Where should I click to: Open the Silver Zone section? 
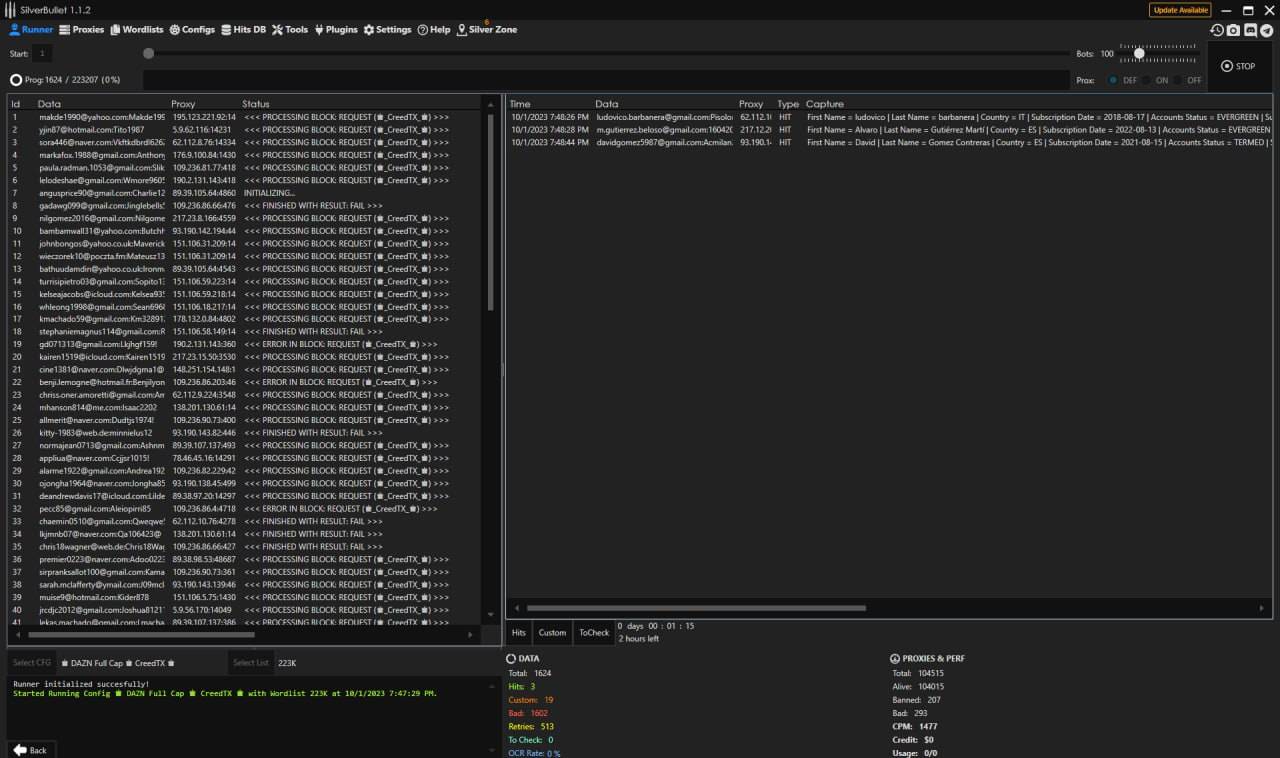click(x=487, y=30)
